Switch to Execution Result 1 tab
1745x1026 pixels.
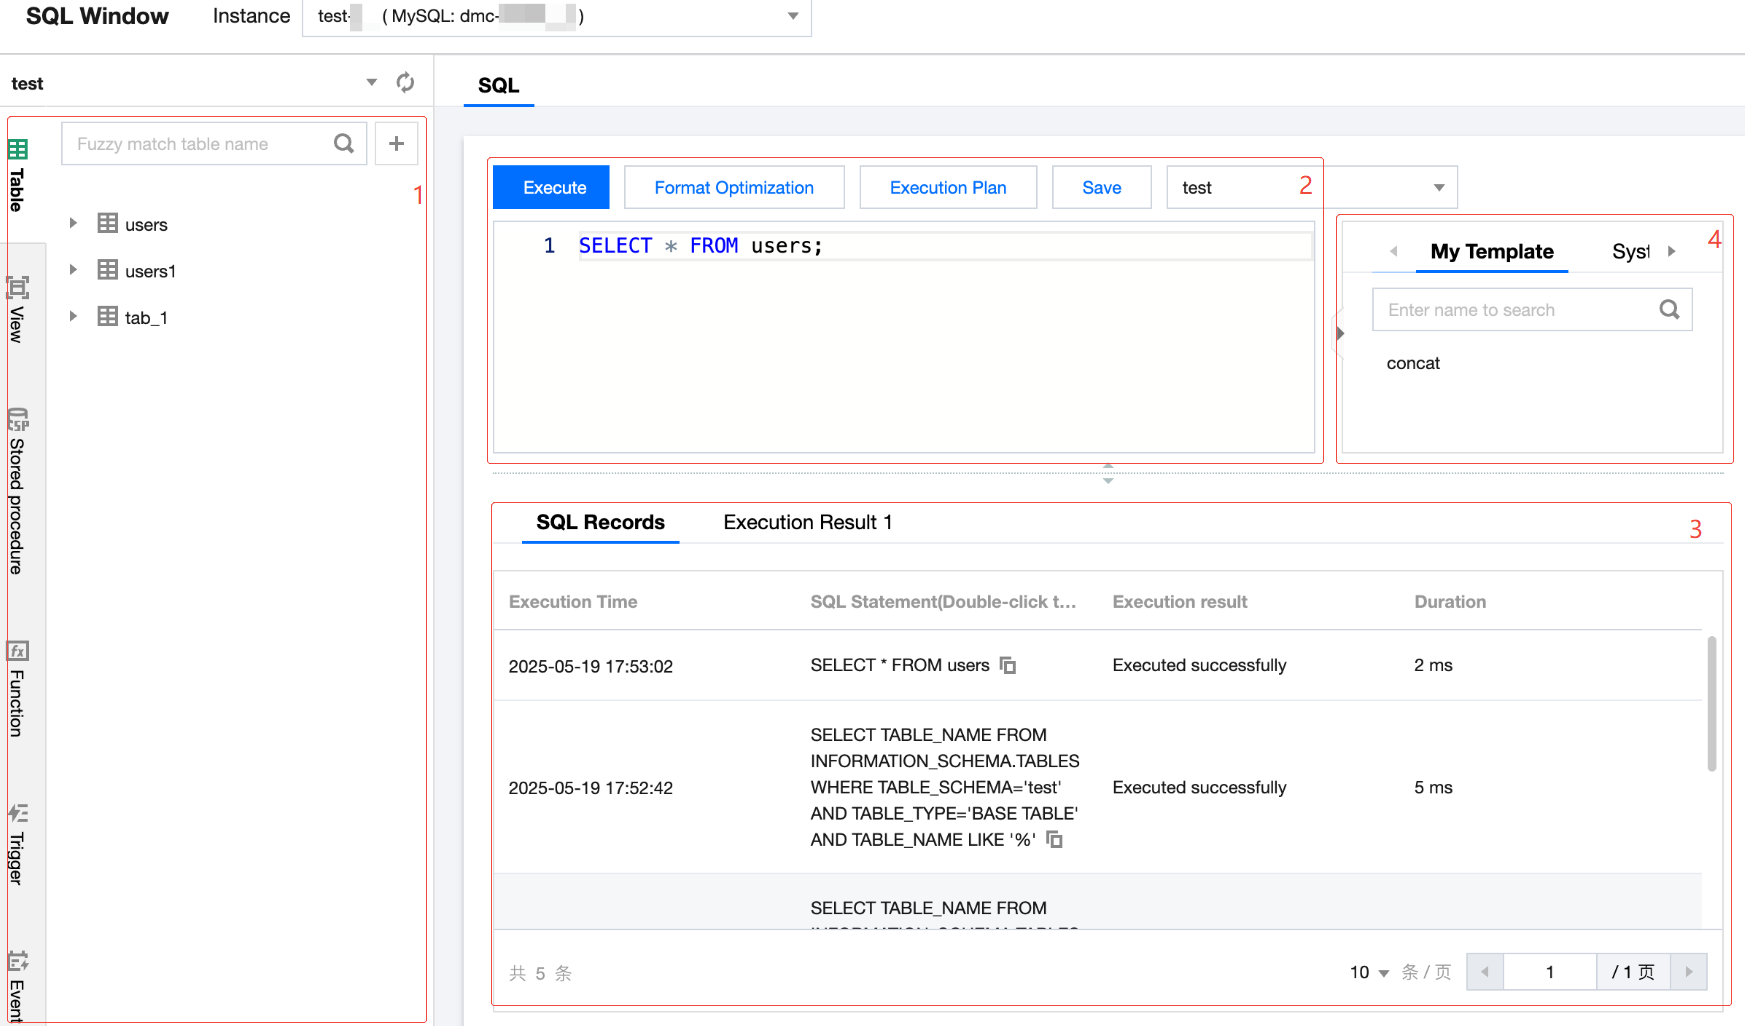[807, 523]
